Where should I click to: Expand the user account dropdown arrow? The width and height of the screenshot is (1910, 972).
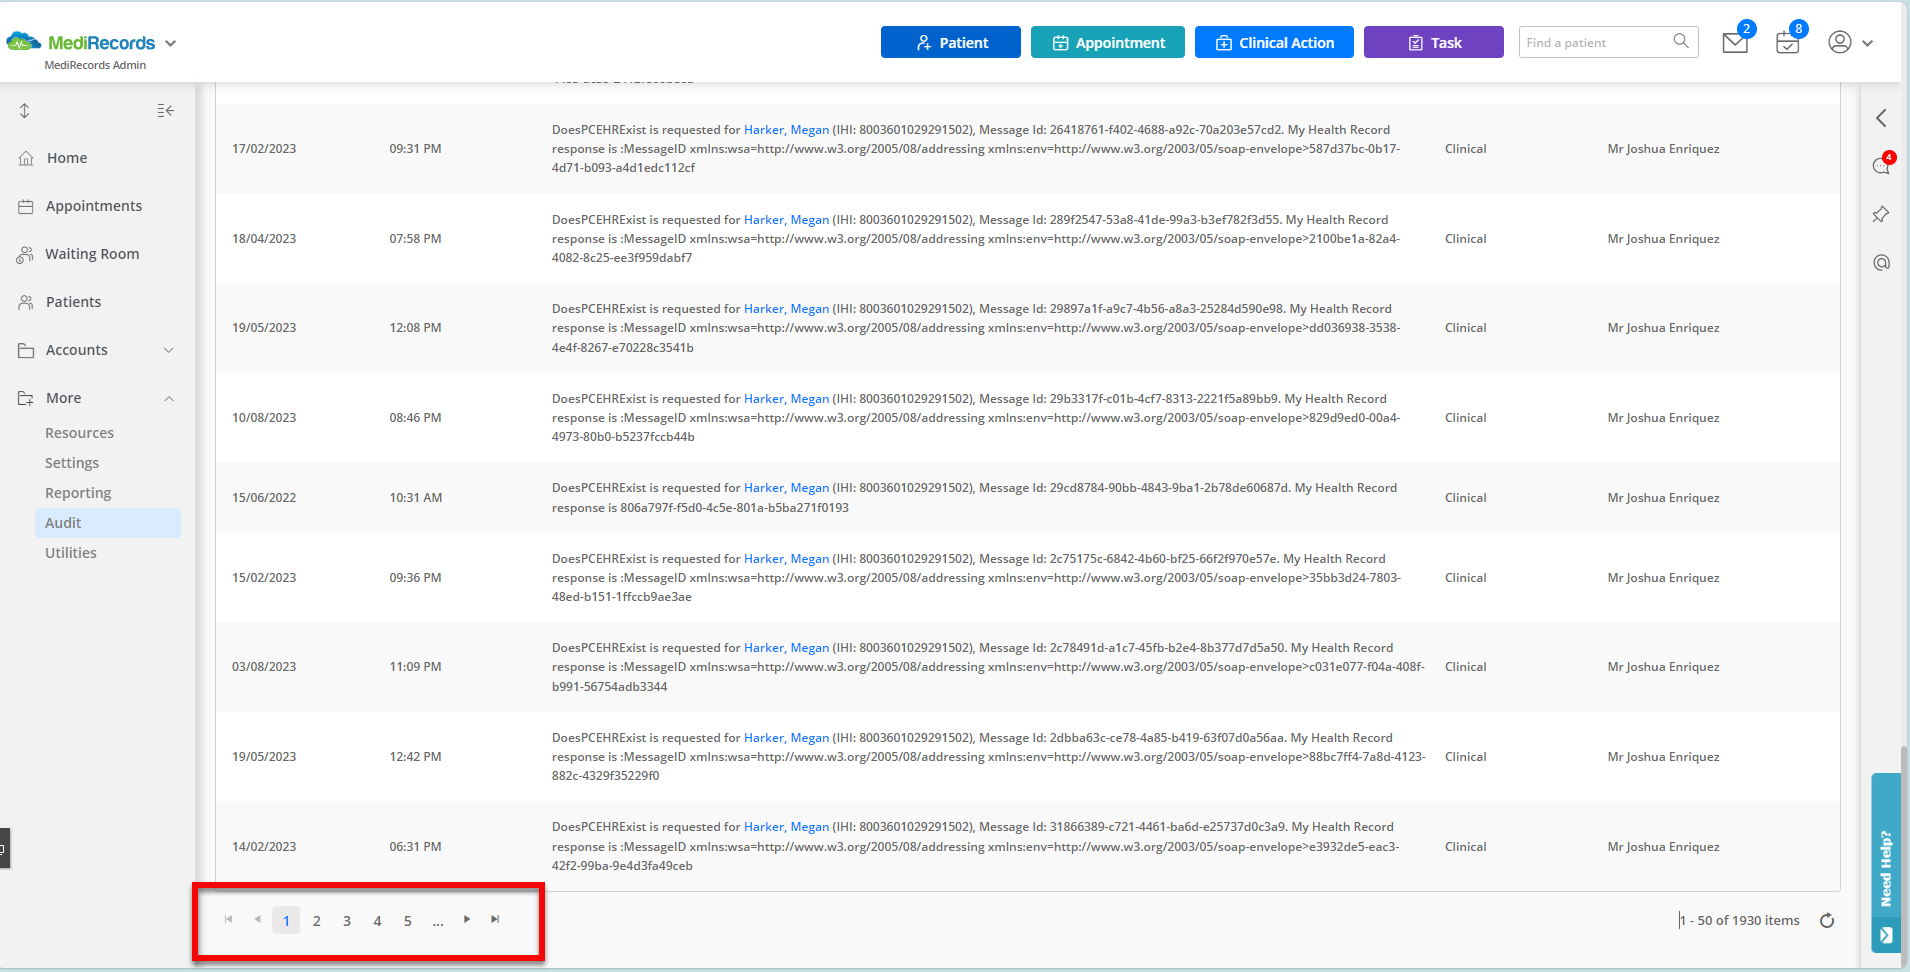click(1867, 43)
